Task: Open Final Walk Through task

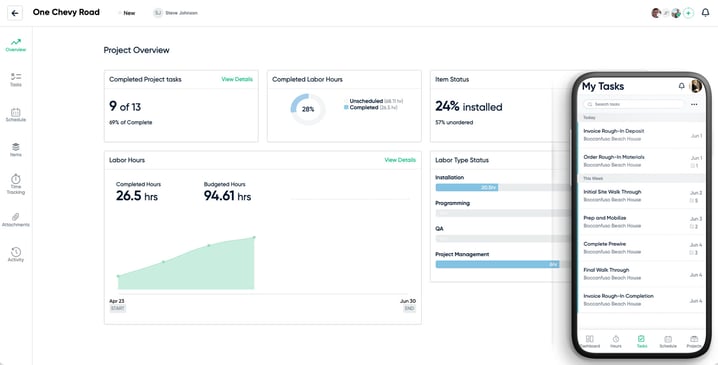Action: point(641,274)
